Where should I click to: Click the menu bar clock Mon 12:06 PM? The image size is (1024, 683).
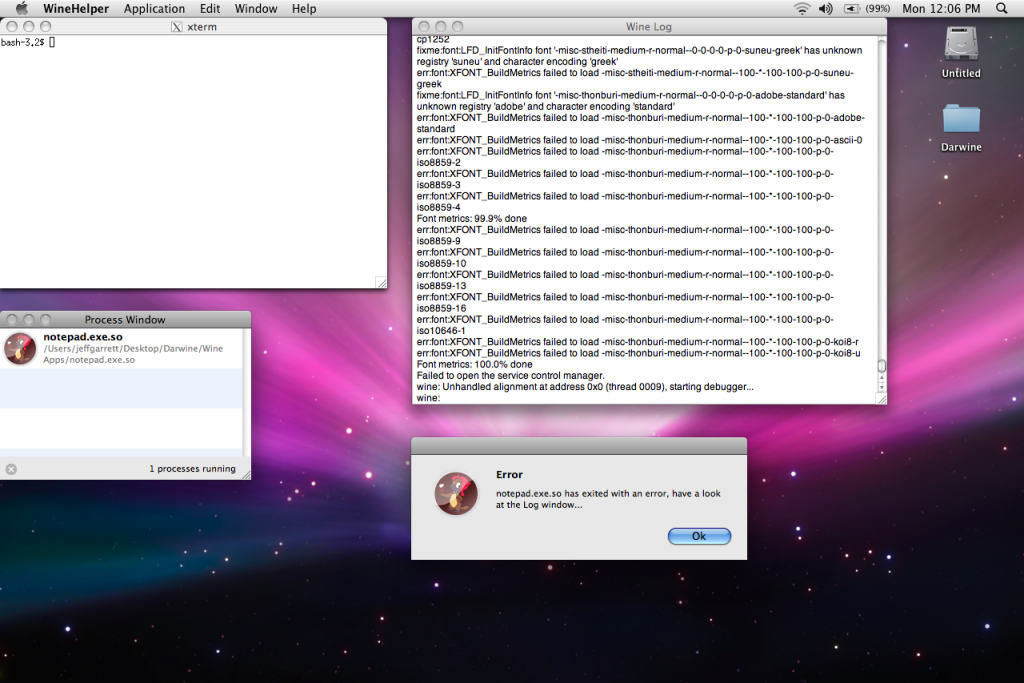coord(941,8)
